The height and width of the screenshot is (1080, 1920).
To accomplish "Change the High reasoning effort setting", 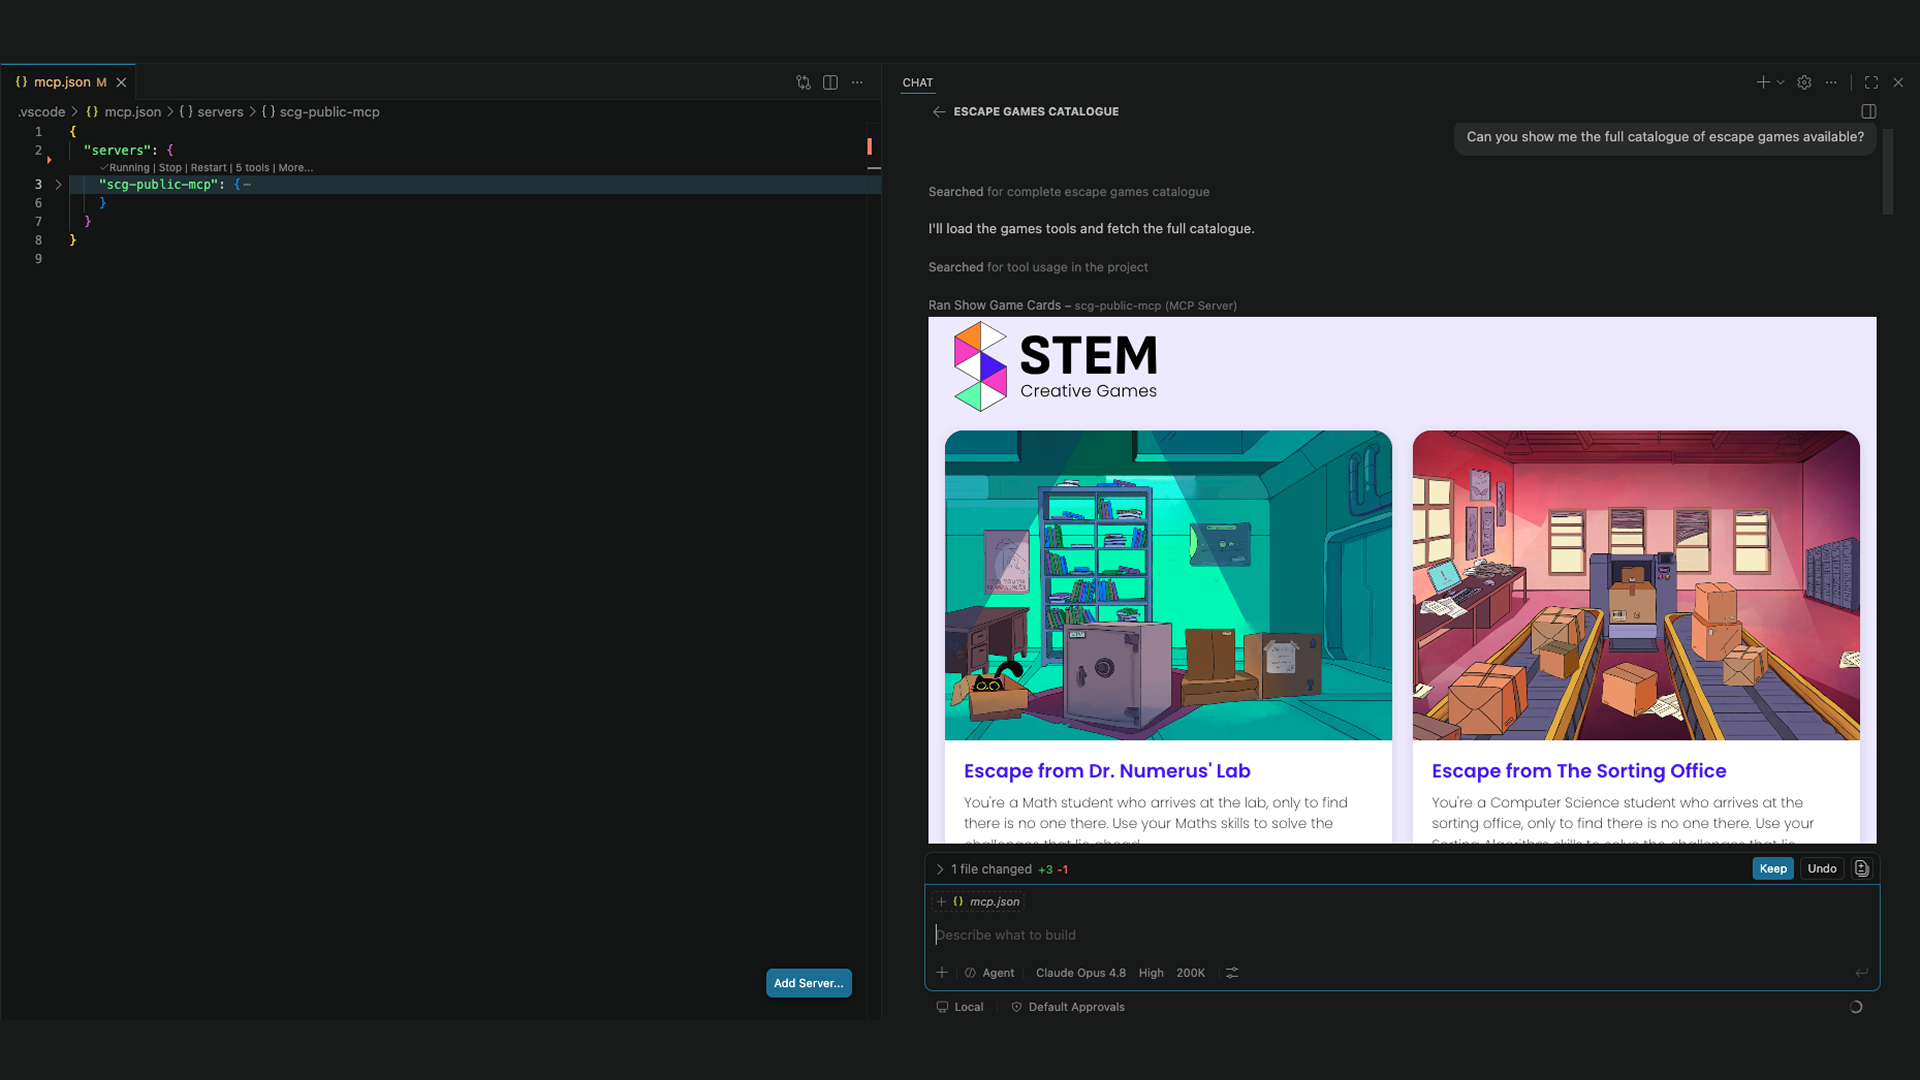I will (1151, 973).
